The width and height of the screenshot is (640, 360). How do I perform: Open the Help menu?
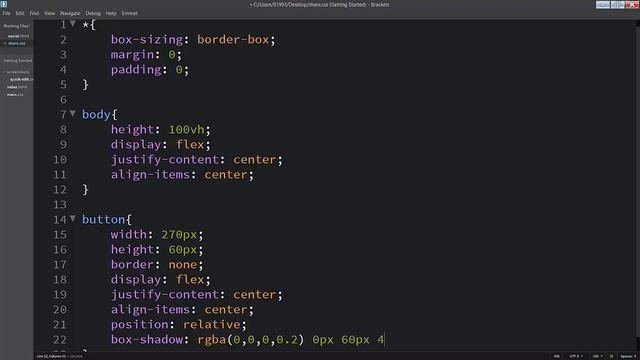111,13
